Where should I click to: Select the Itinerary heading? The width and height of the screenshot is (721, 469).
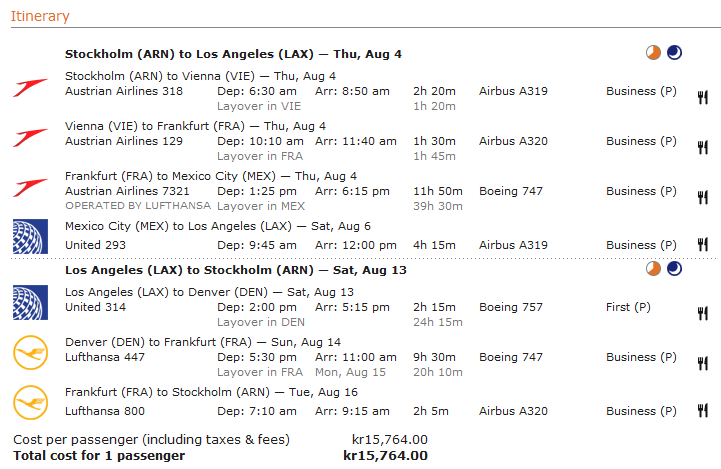click(40, 16)
